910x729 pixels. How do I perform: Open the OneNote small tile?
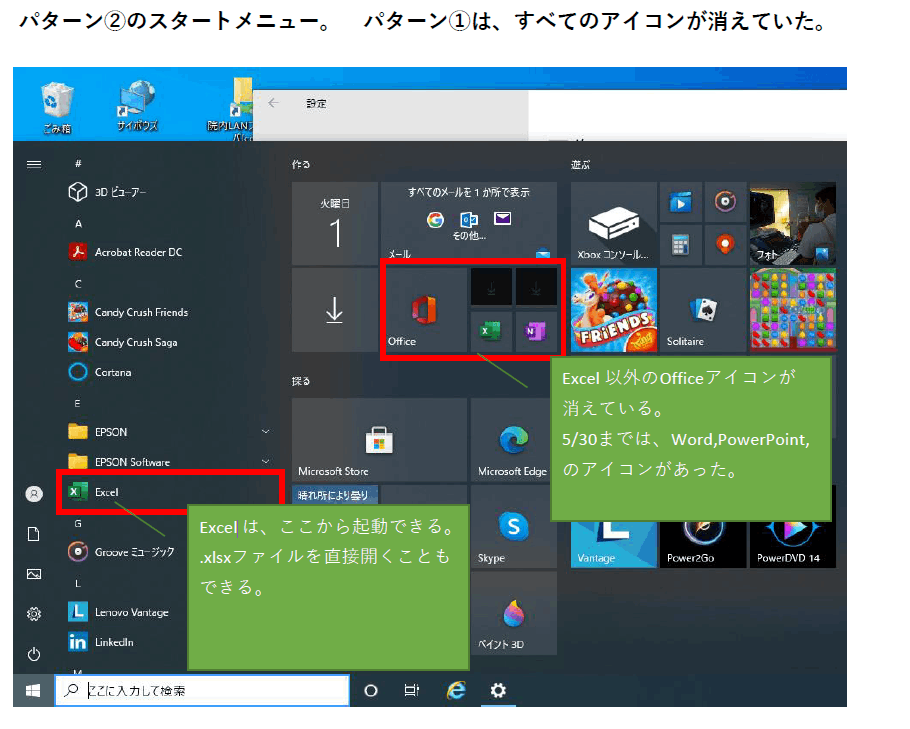pyautogui.click(x=536, y=331)
